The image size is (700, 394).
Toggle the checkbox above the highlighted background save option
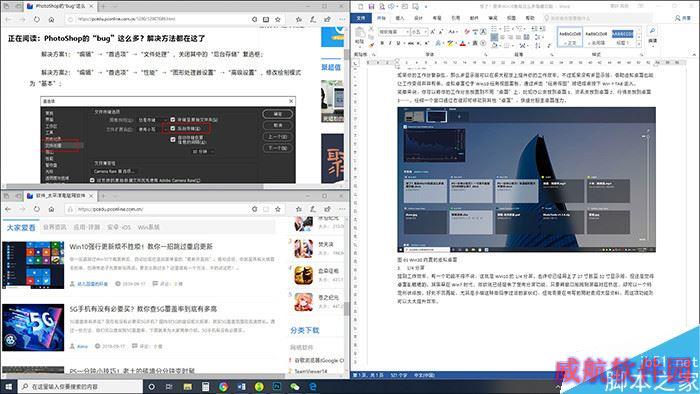[173, 120]
